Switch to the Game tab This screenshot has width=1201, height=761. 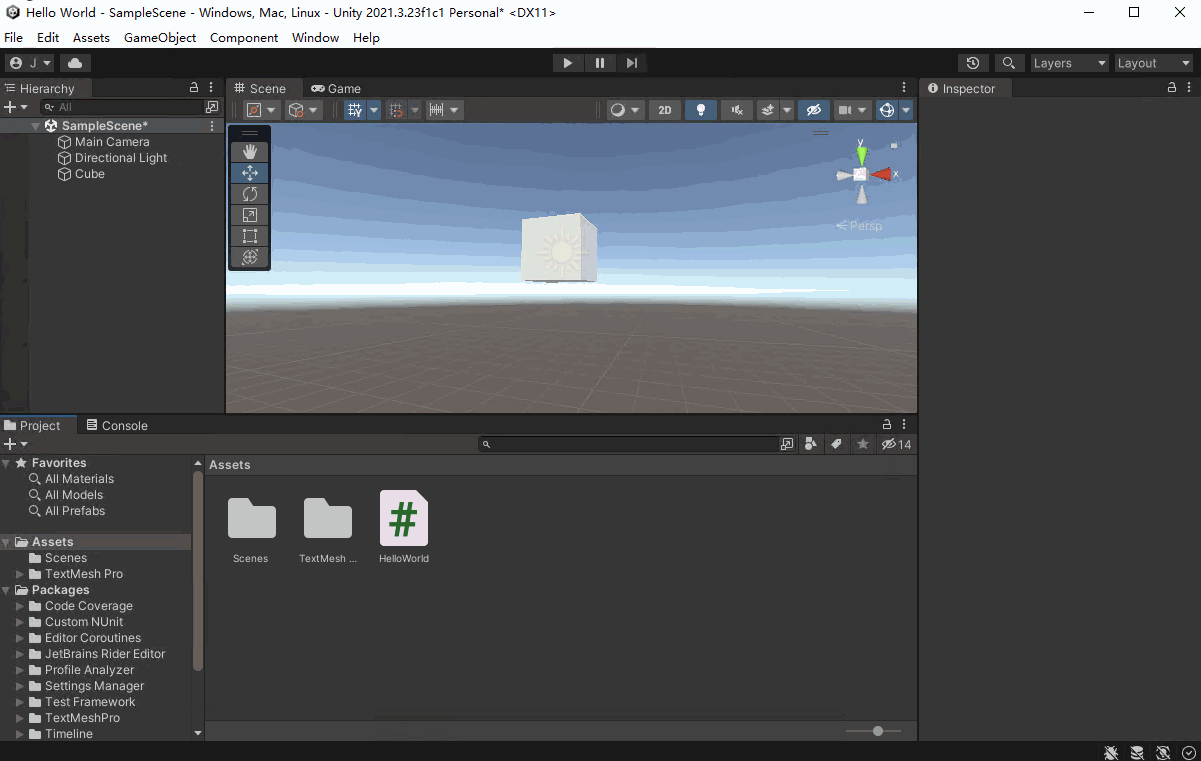pyautogui.click(x=336, y=88)
